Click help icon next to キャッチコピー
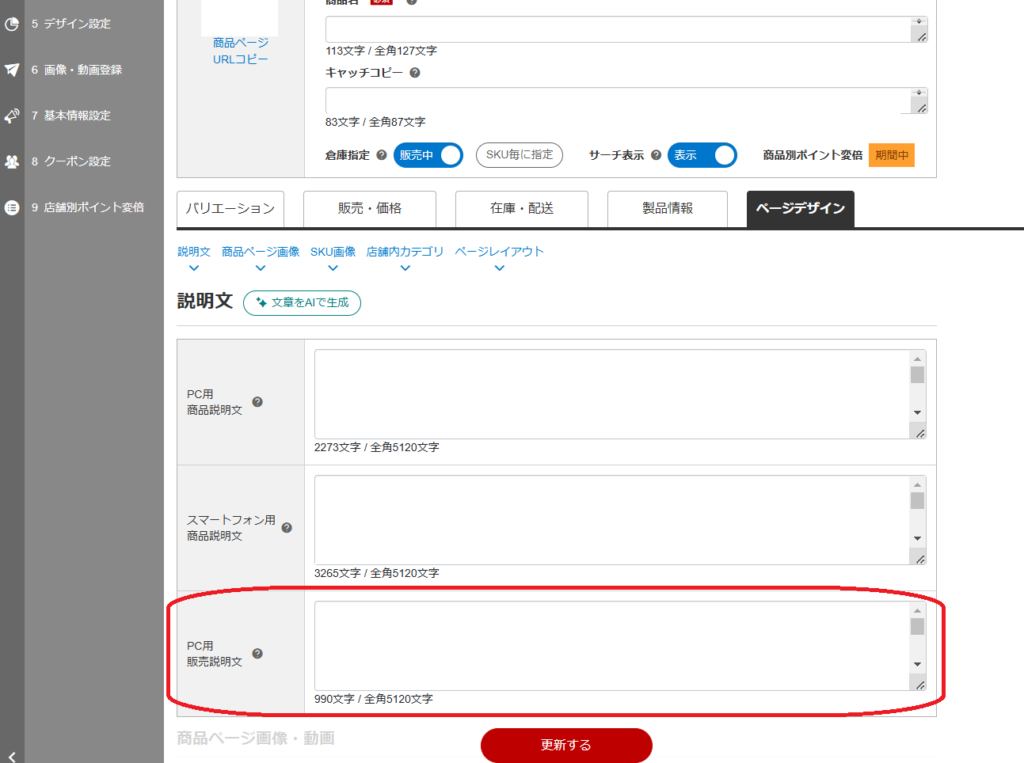Viewport: 1024px width, 763px height. 415,73
